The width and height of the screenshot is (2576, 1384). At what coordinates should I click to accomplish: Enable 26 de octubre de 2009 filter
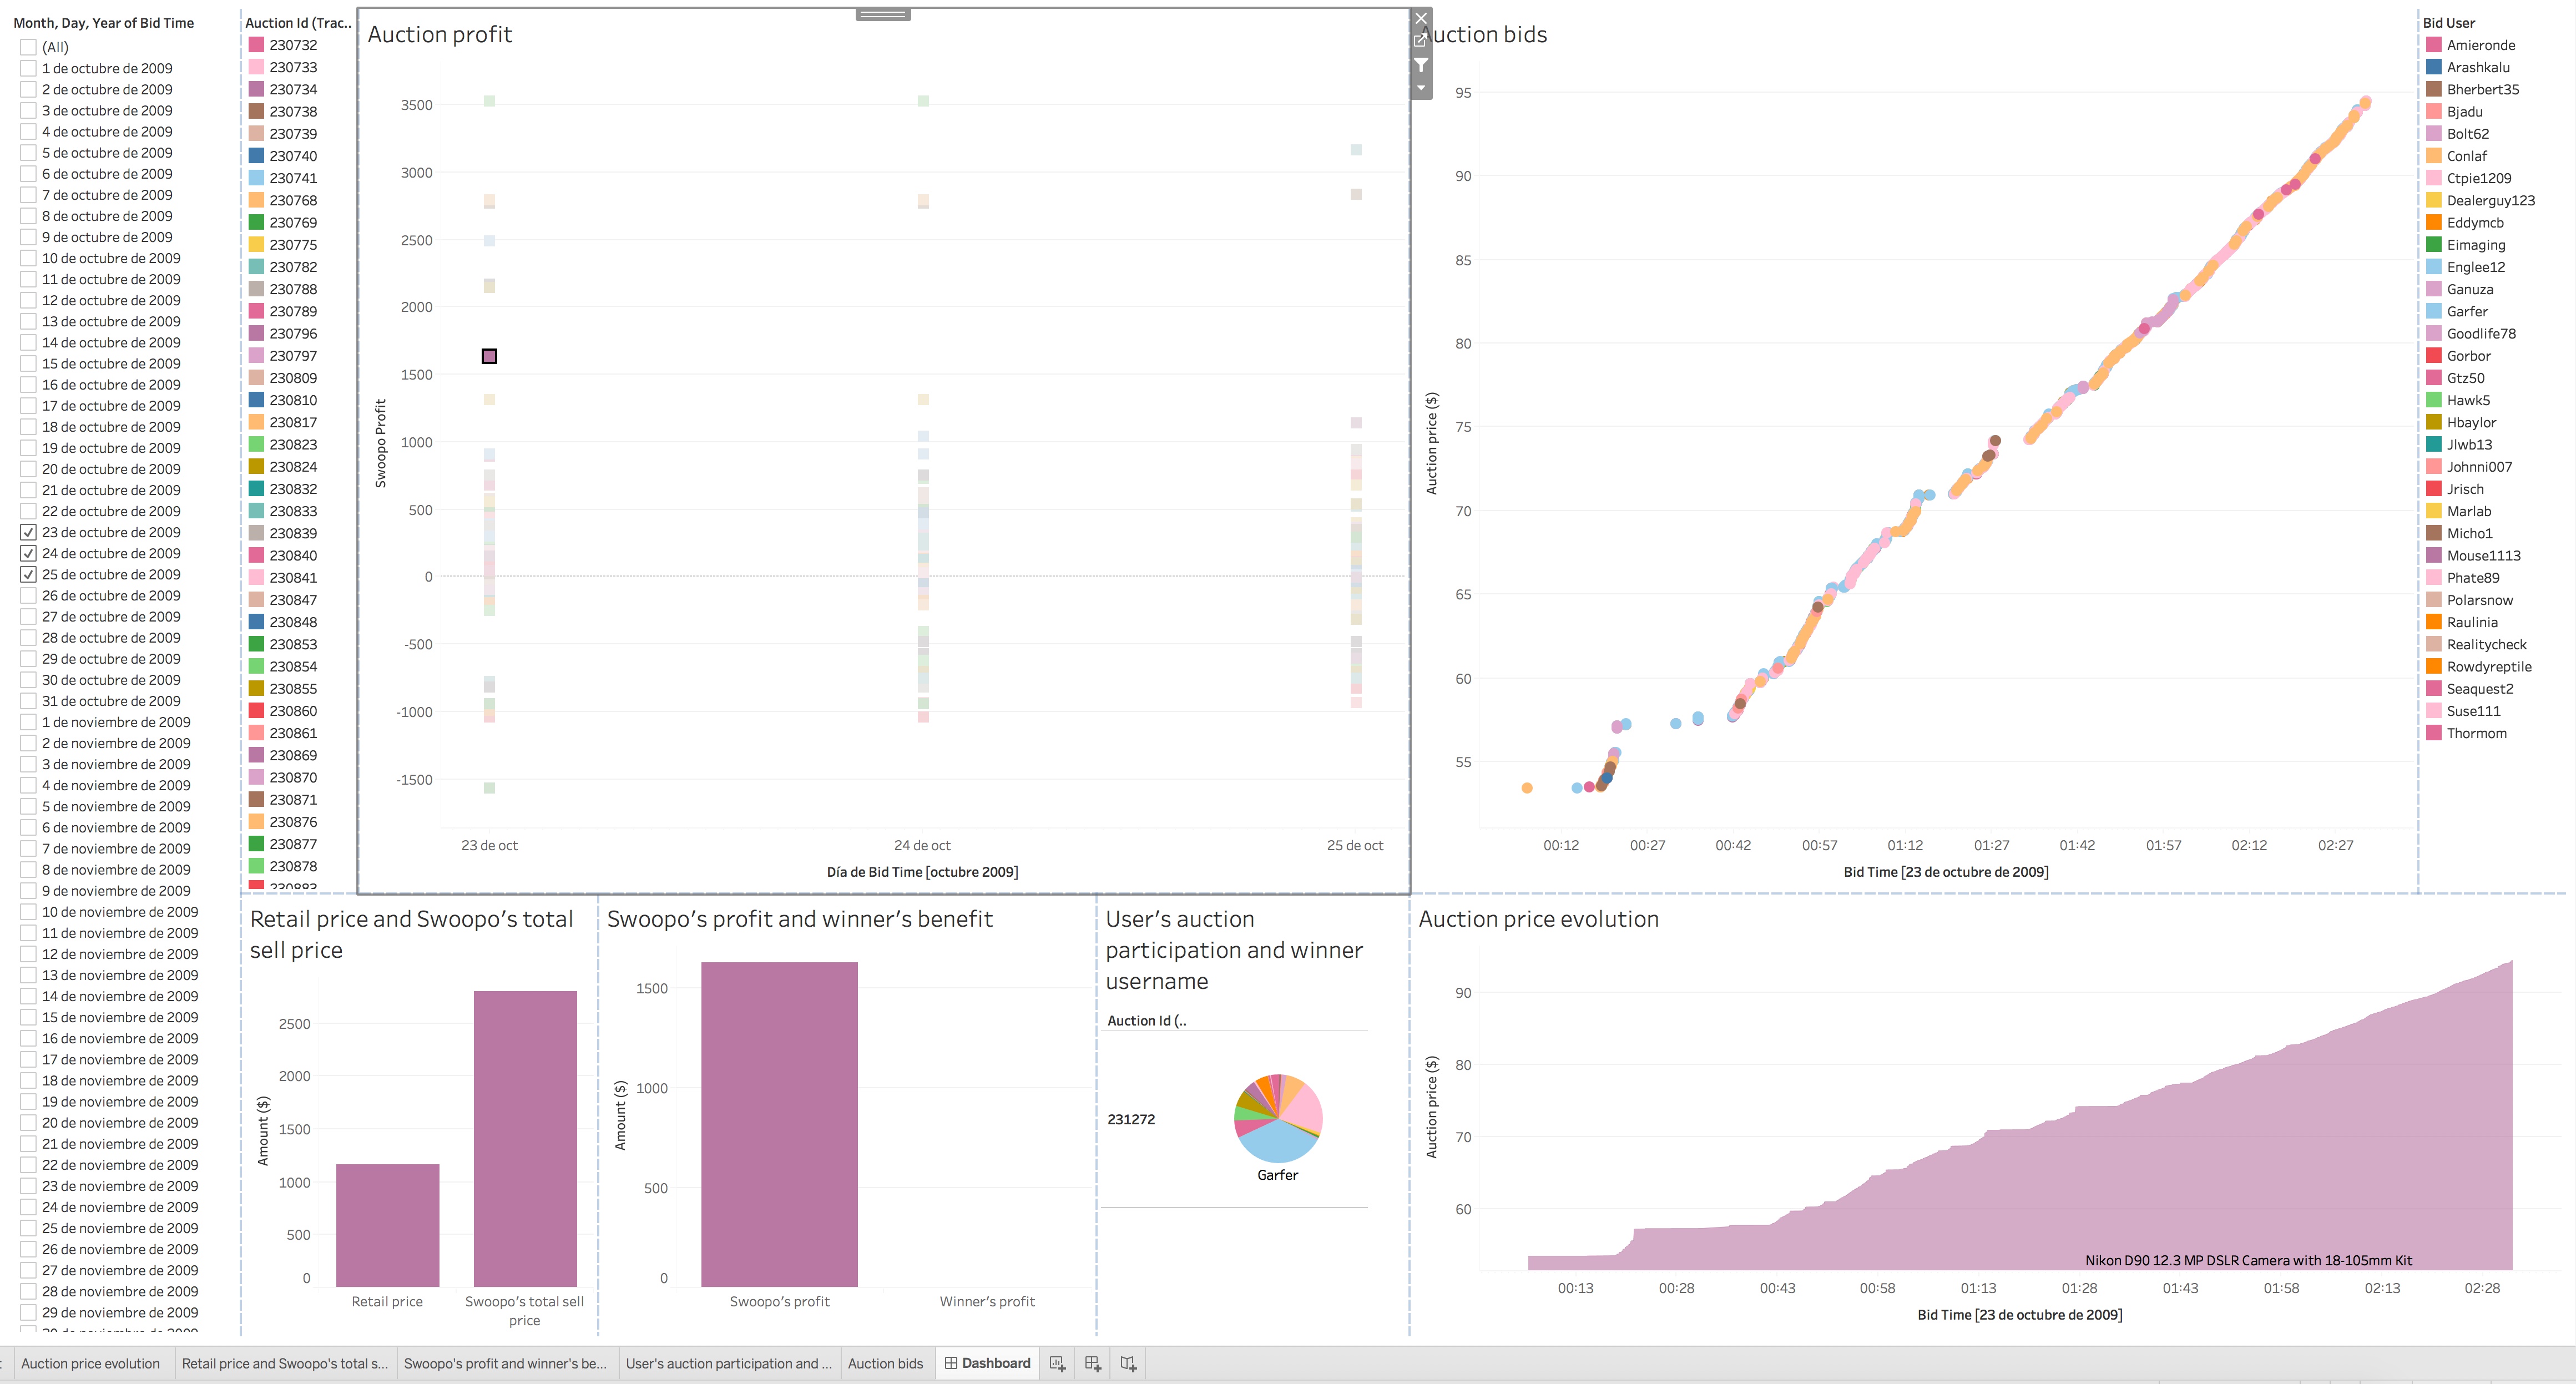29,596
